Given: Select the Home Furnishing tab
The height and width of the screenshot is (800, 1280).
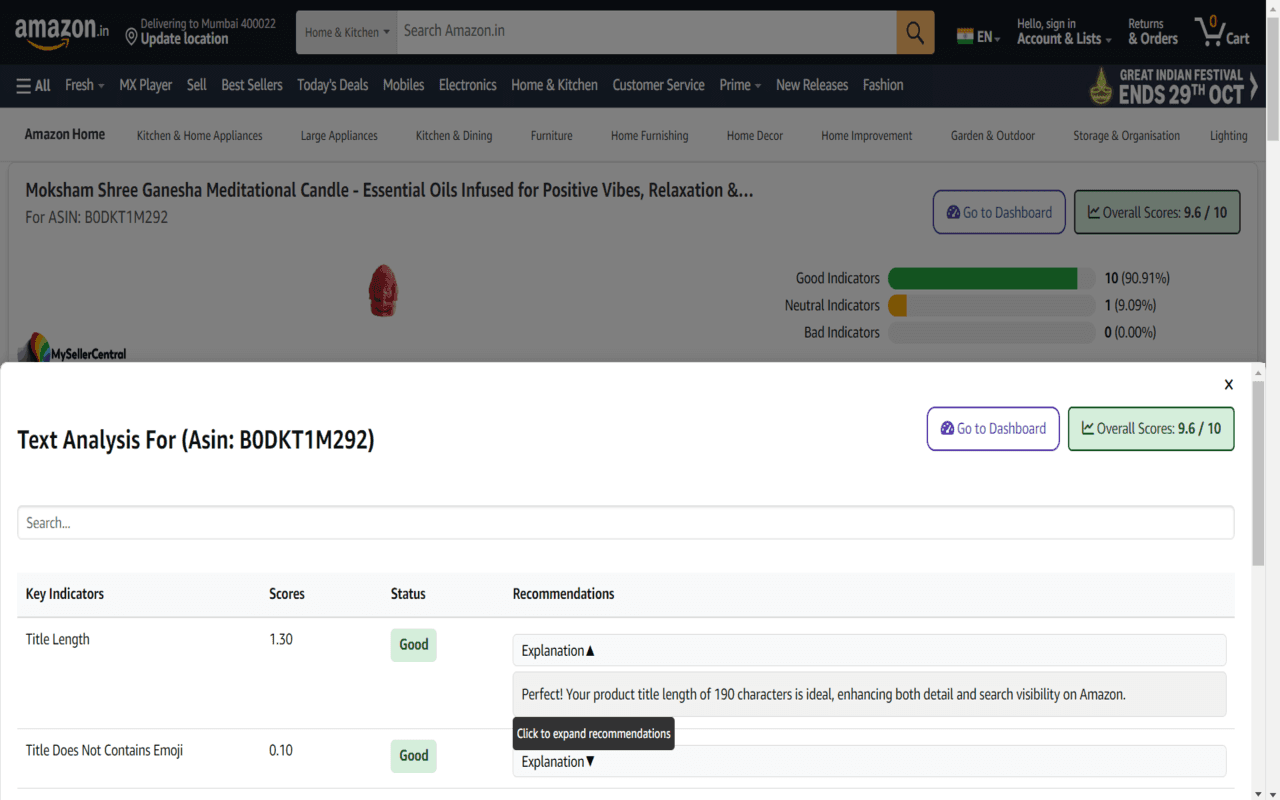Looking at the screenshot, I should pos(650,136).
